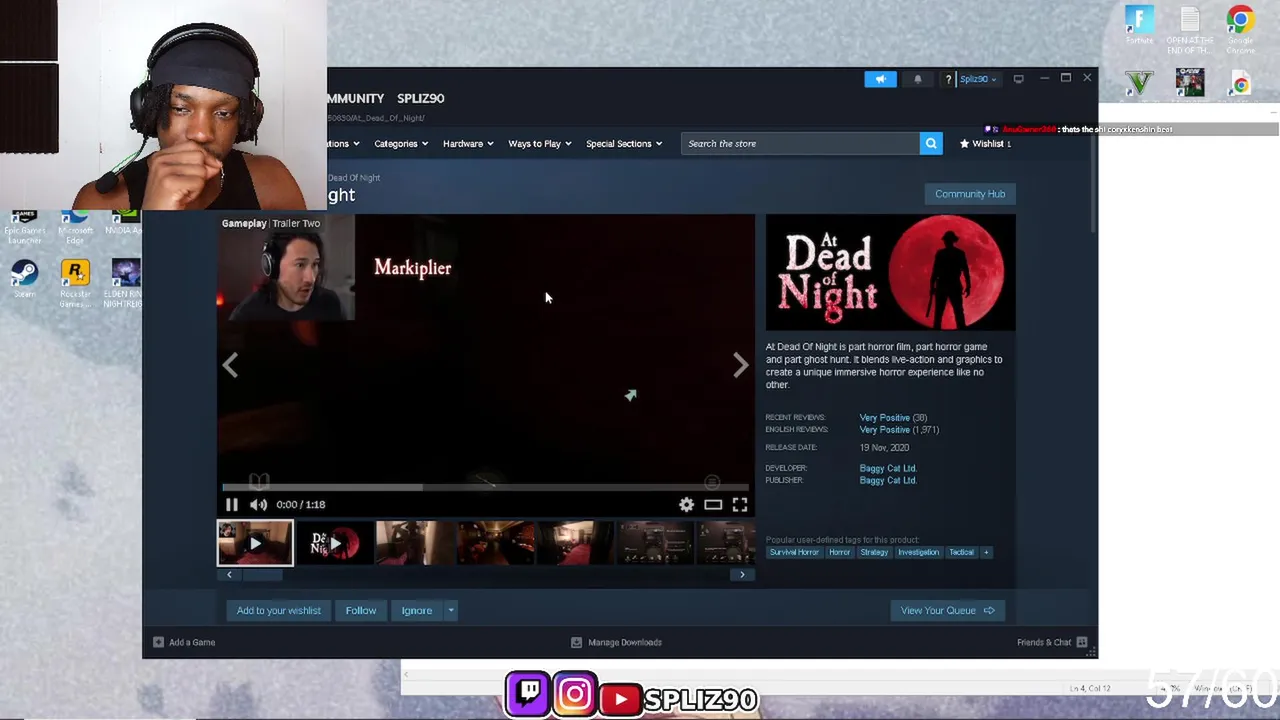Expand the Special Sections menu
This screenshot has height=720, width=1280.
tap(624, 143)
